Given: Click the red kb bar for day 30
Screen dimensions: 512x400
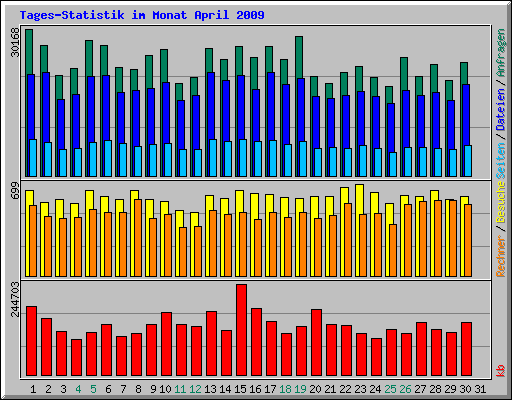Looking at the screenshot, I should click(467, 349).
